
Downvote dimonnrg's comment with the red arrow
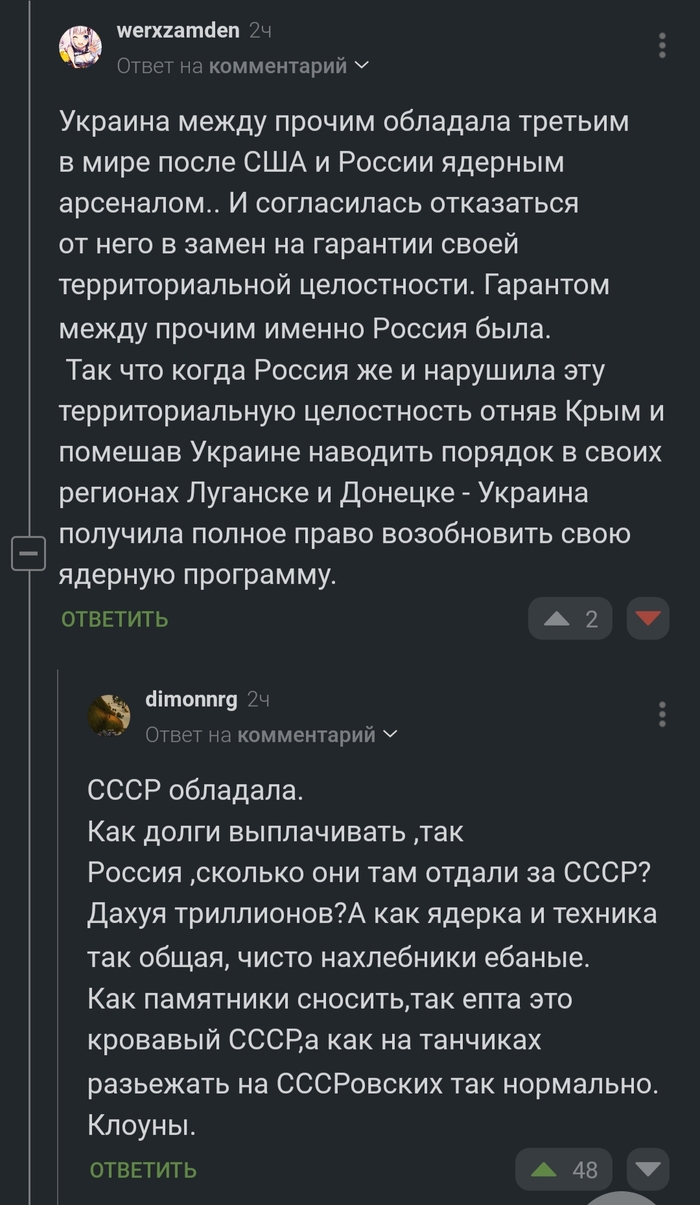(x=648, y=1169)
